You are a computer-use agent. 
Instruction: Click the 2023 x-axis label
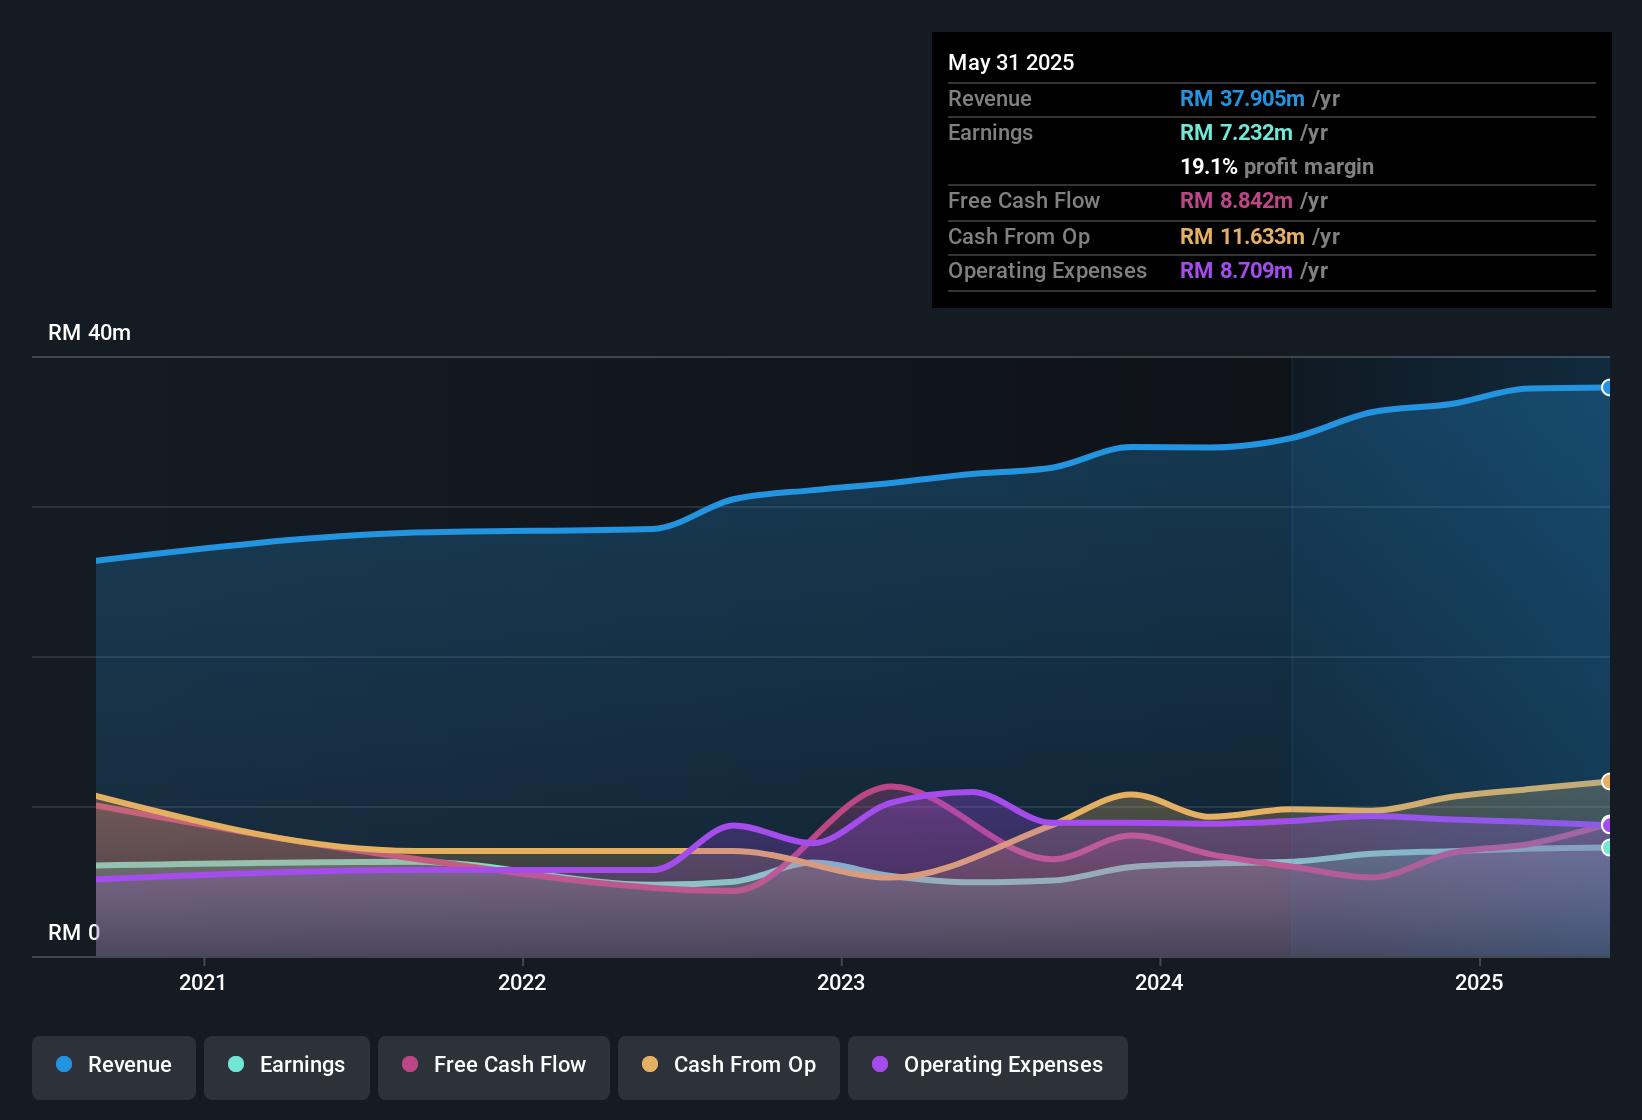point(841,983)
